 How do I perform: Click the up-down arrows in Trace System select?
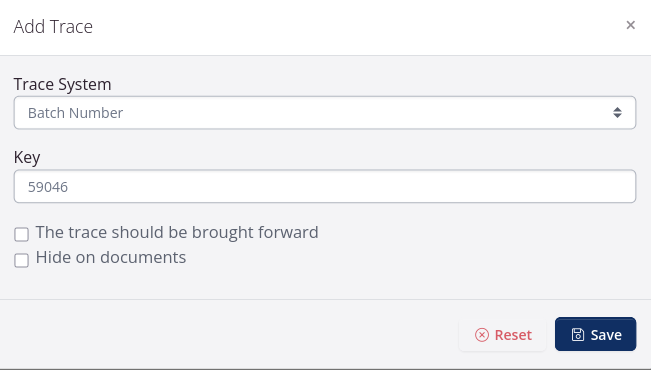point(617,113)
